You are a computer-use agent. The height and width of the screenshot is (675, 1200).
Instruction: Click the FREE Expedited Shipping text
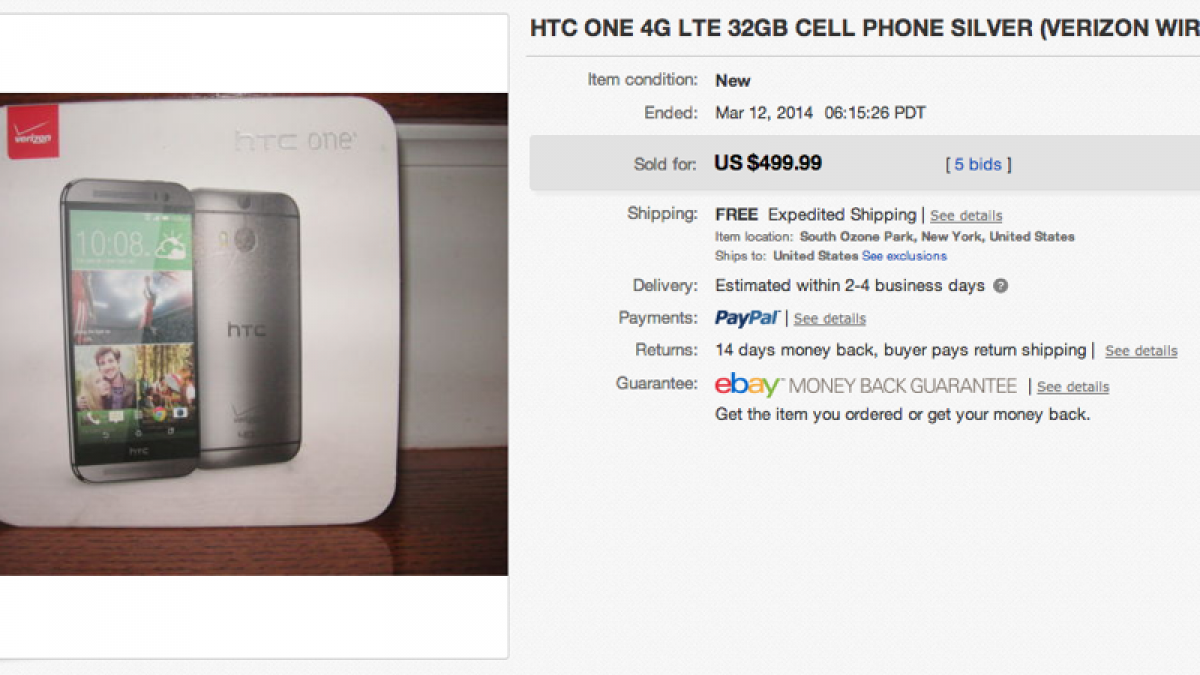(x=815, y=215)
